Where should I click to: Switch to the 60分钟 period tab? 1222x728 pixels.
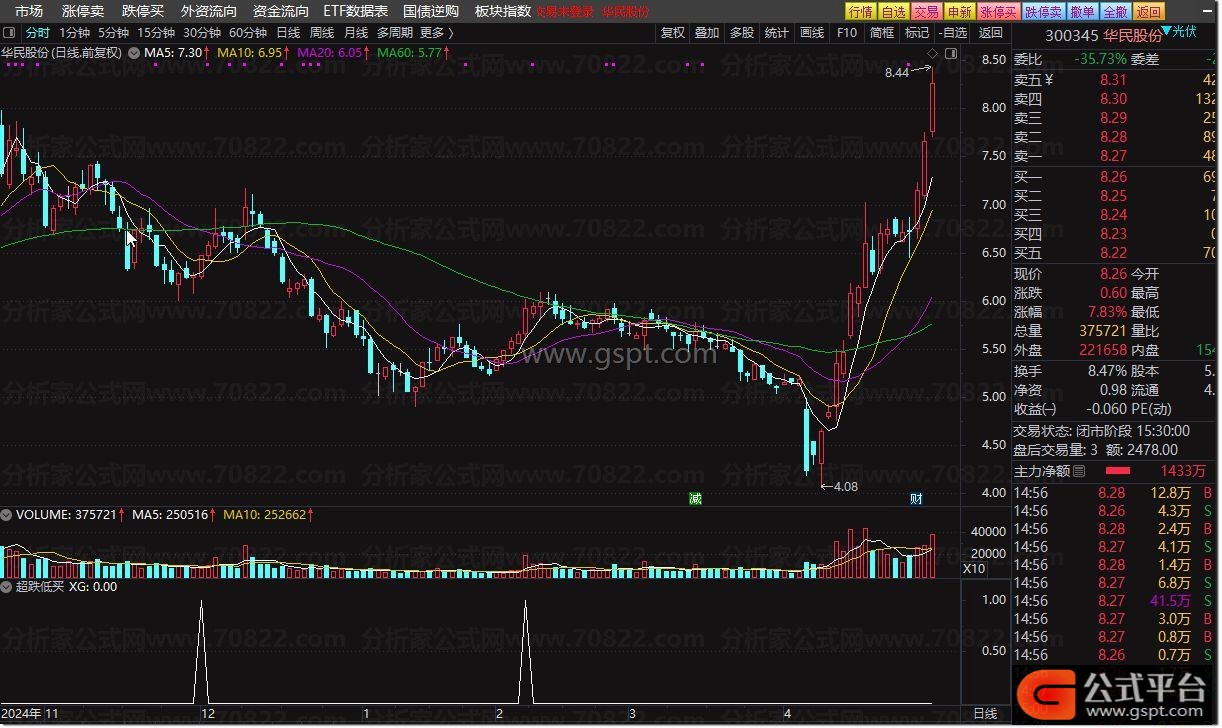(x=248, y=32)
